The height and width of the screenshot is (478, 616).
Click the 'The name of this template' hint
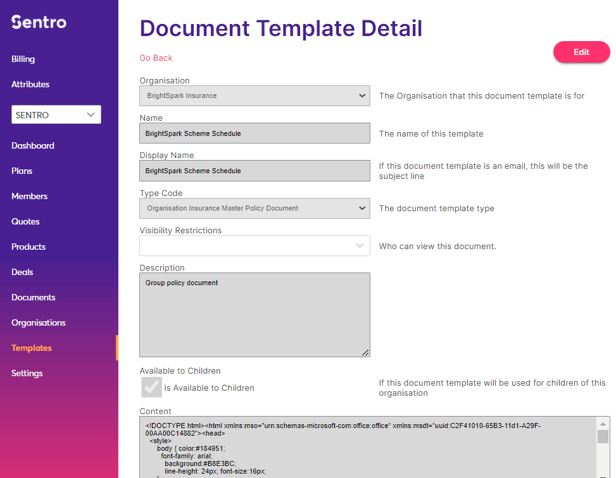pyautogui.click(x=431, y=134)
